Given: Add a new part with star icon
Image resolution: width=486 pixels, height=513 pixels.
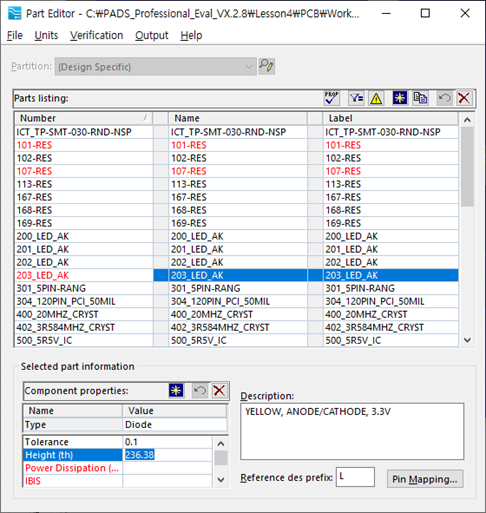Looking at the screenshot, I should coord(400,98).
